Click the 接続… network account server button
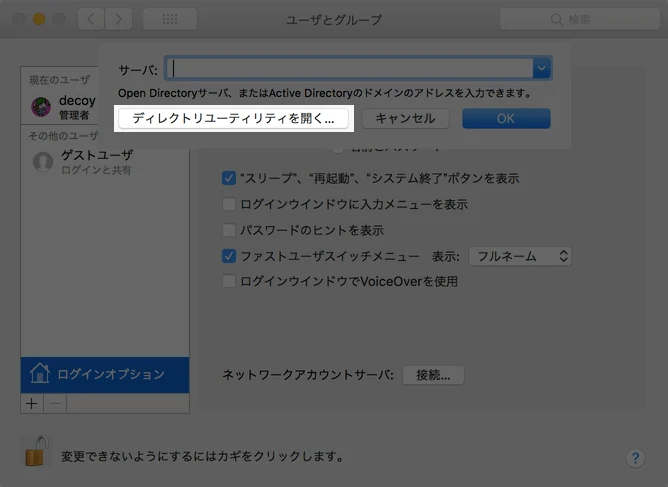 [x=433, y=375]
